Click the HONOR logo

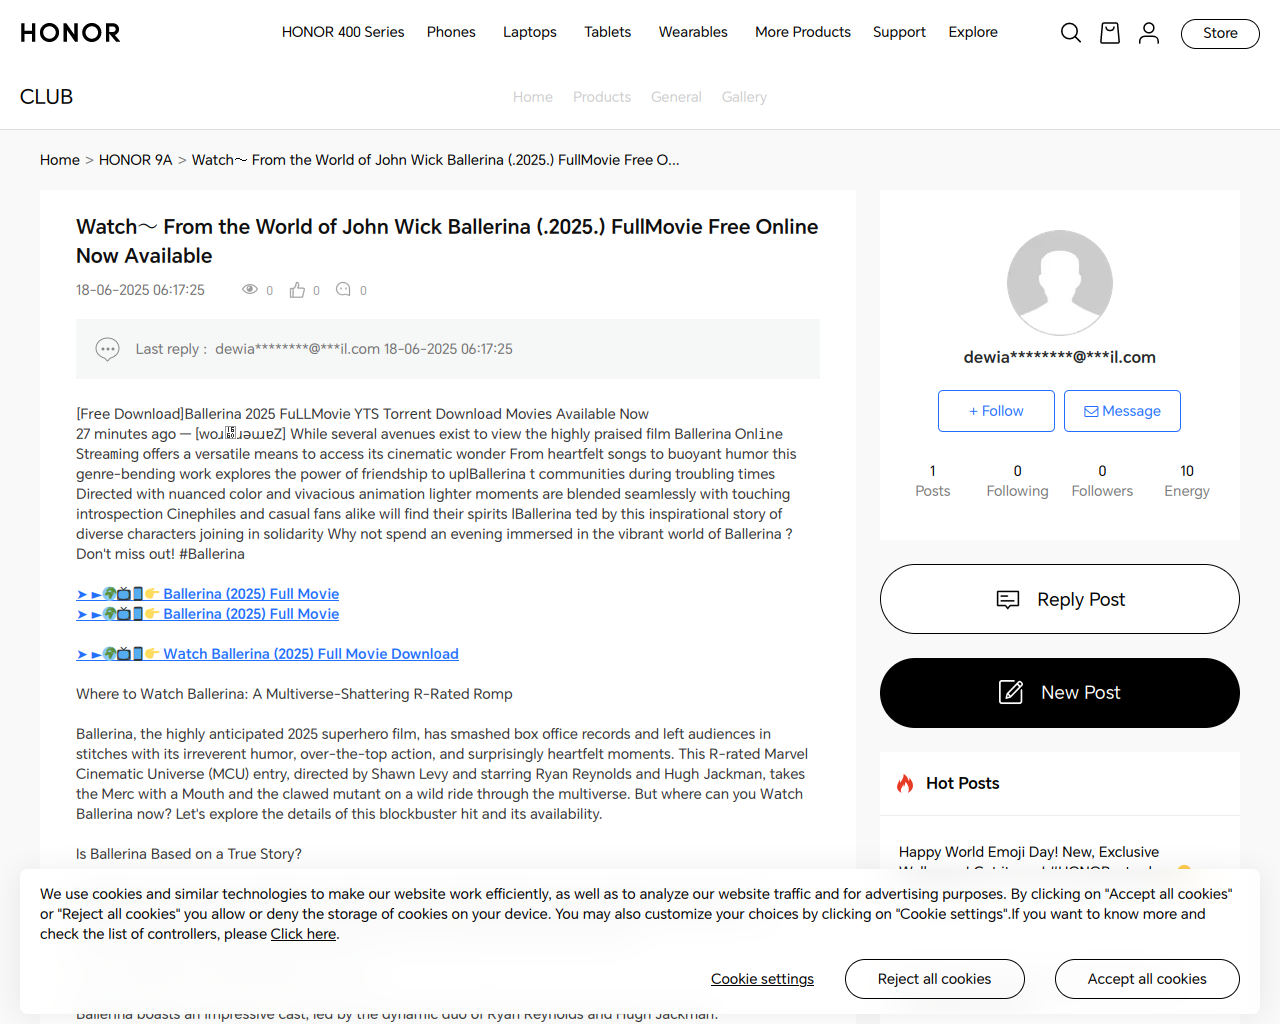pos(70,33)
